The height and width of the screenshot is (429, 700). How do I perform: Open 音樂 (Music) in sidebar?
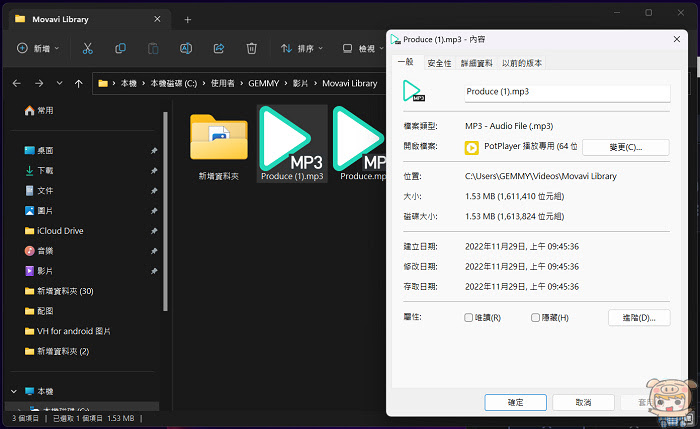click(39, 251)
